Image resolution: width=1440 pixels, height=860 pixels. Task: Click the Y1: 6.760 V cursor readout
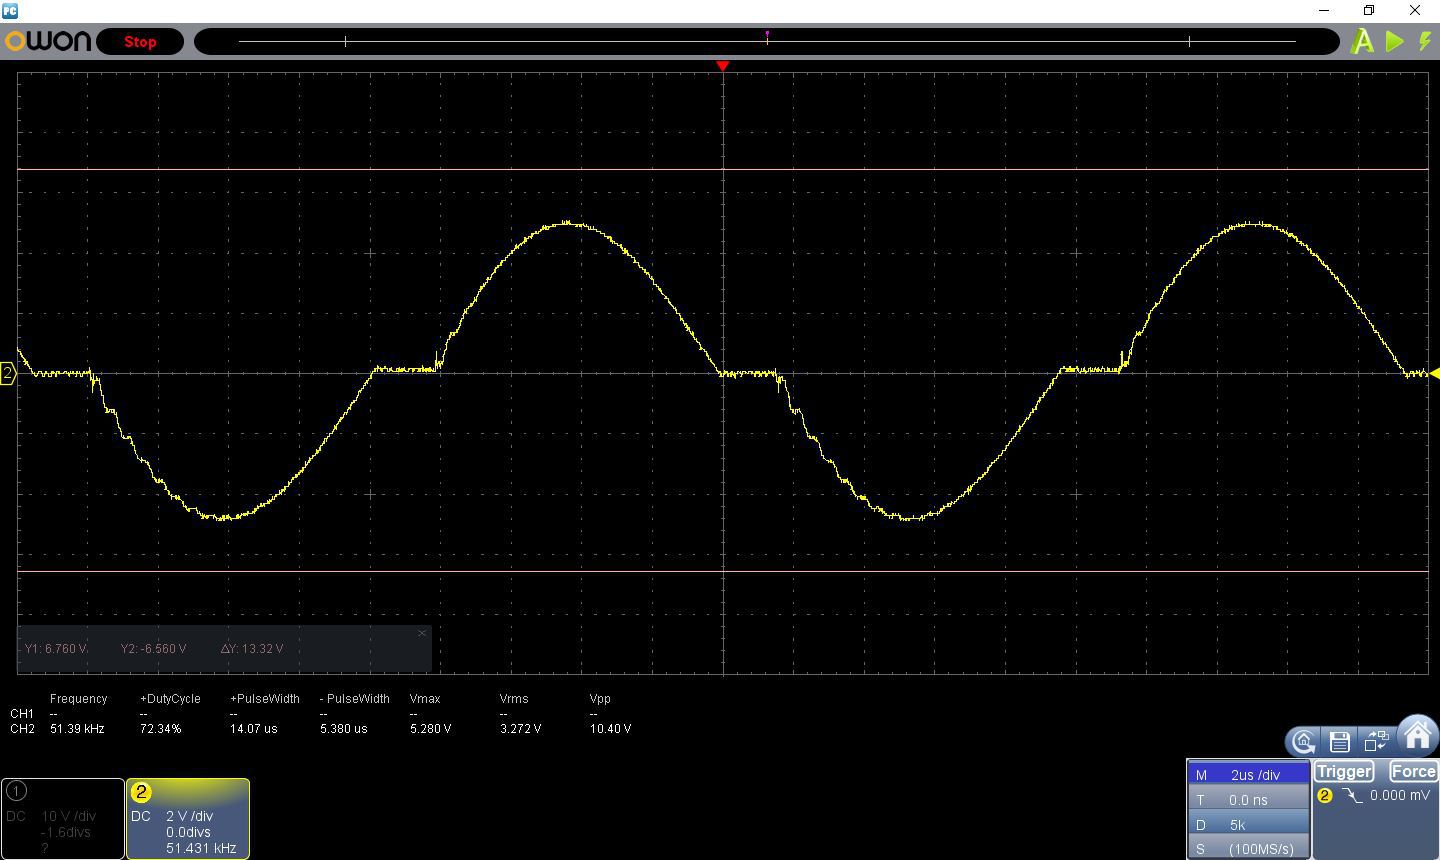pyautogui.click(x=56, y=649)
